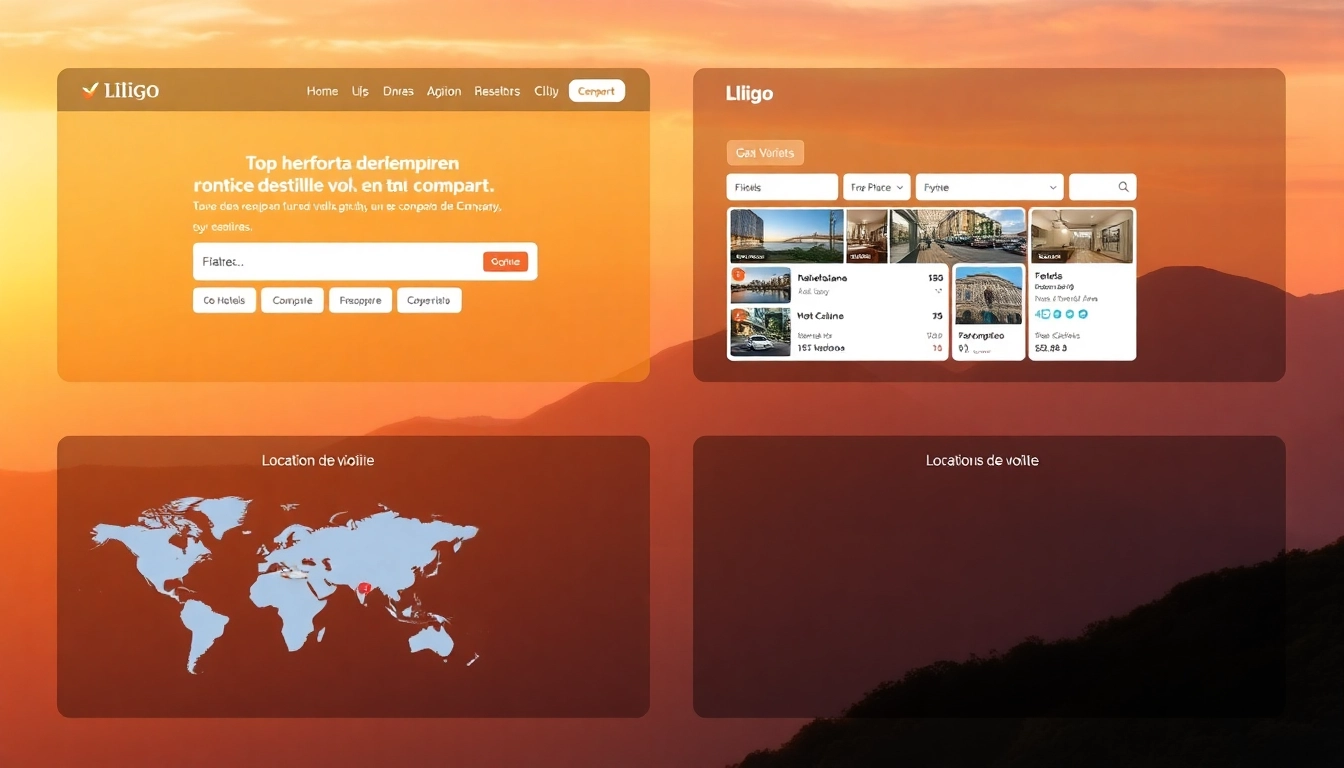Click the orange badge on white car thumbnail
The height and width of the screenshot is (768, 1344).
[x=739, y=315]
